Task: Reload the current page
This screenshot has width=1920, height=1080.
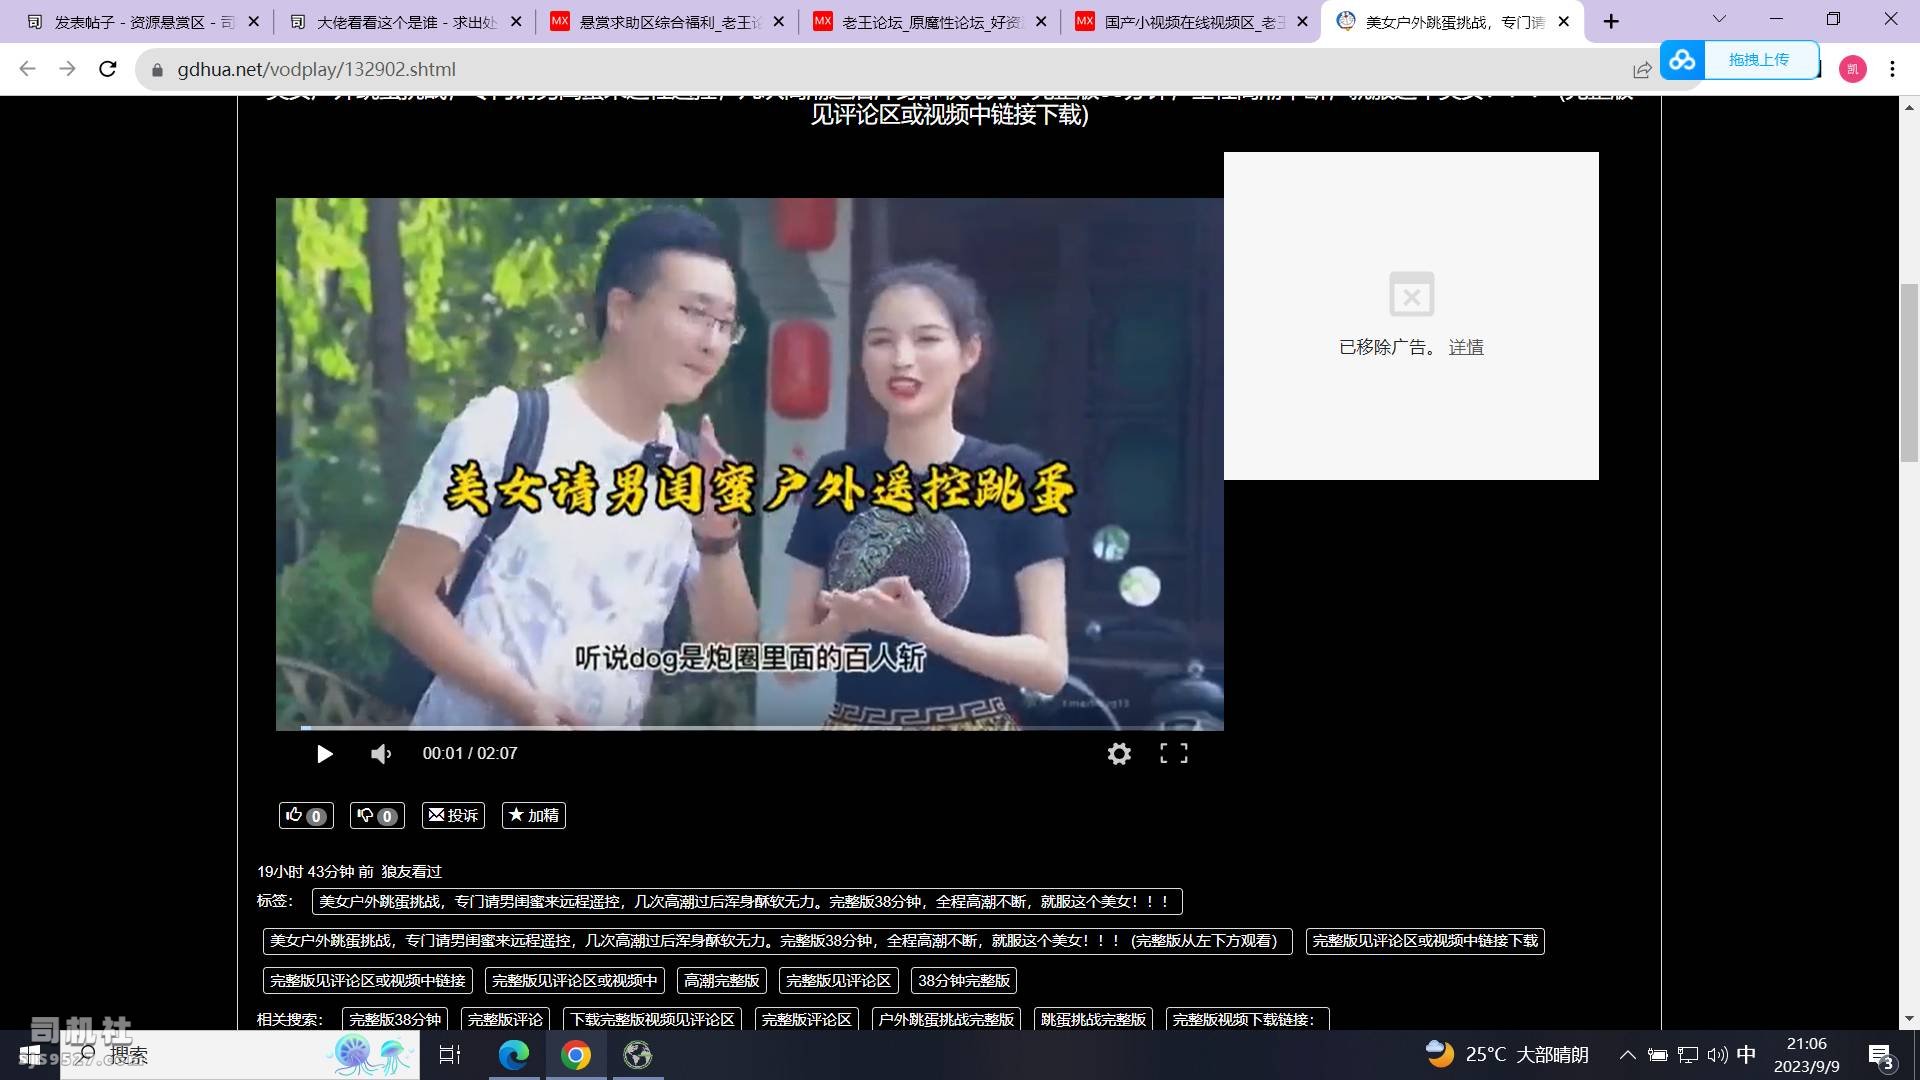Action: pyautogui.click(x=108, y=69)
